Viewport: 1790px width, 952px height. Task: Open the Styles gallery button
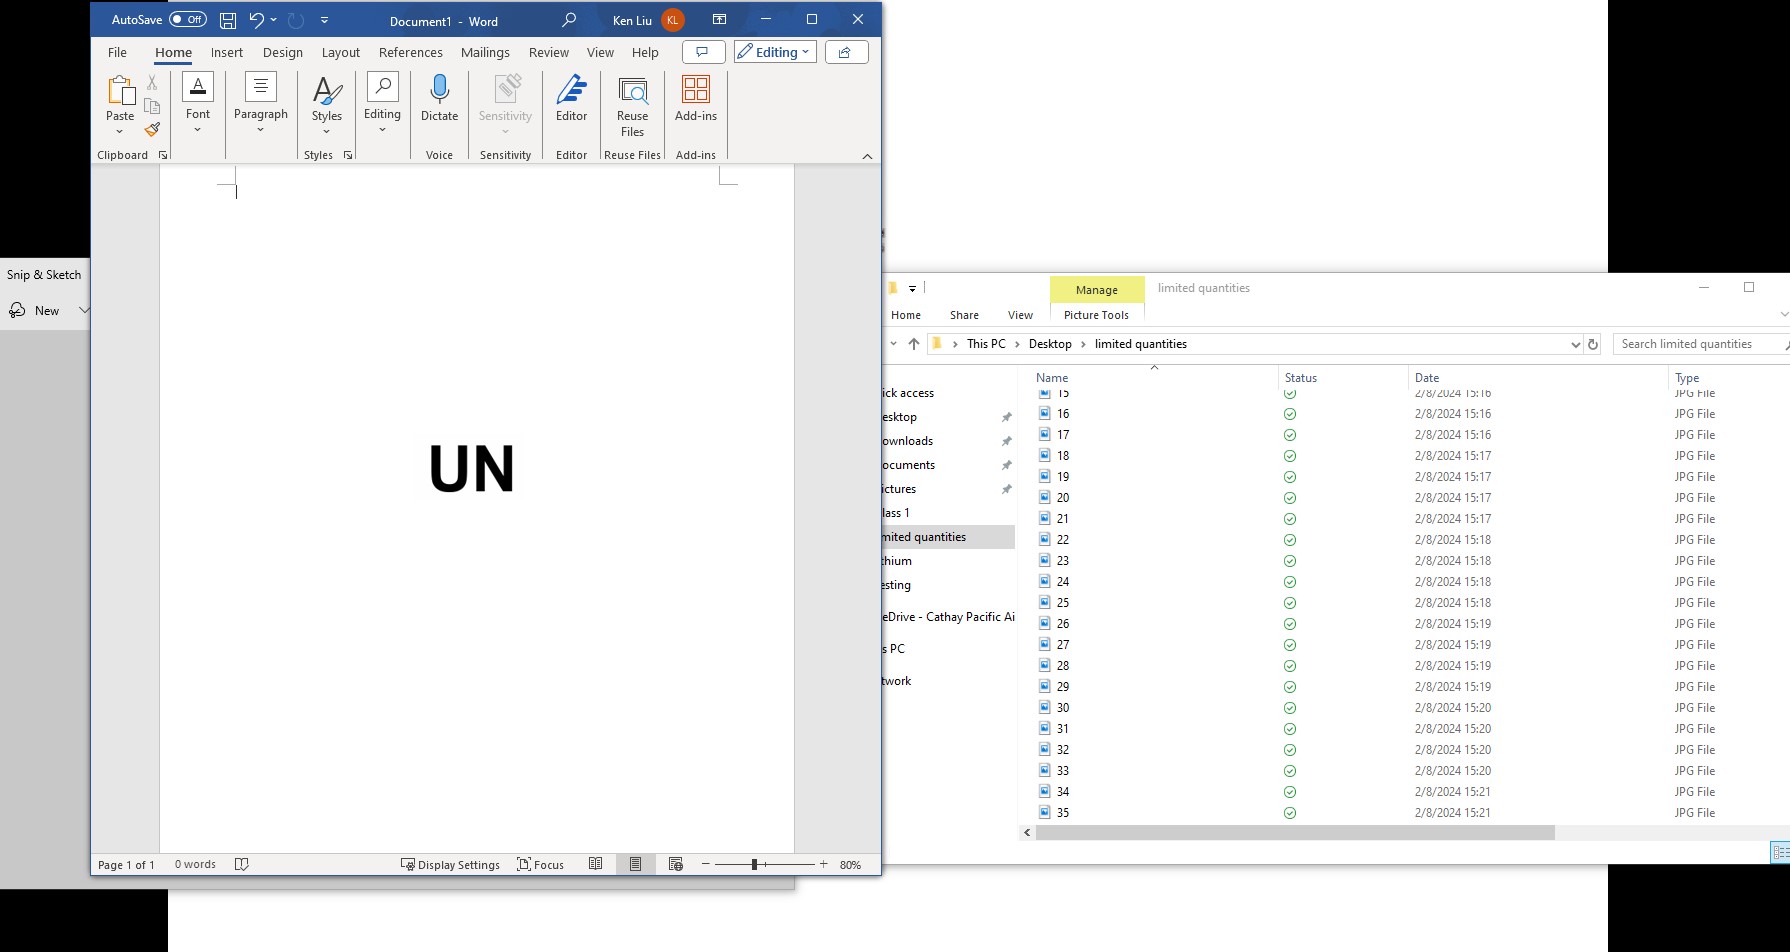coord(327,104)
